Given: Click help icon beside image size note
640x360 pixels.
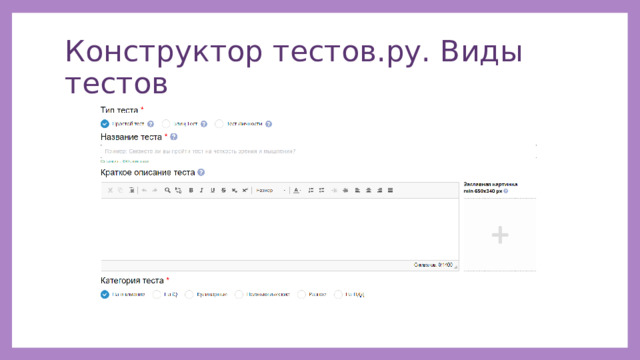Looking at the screenshot, I should point(506,191).
